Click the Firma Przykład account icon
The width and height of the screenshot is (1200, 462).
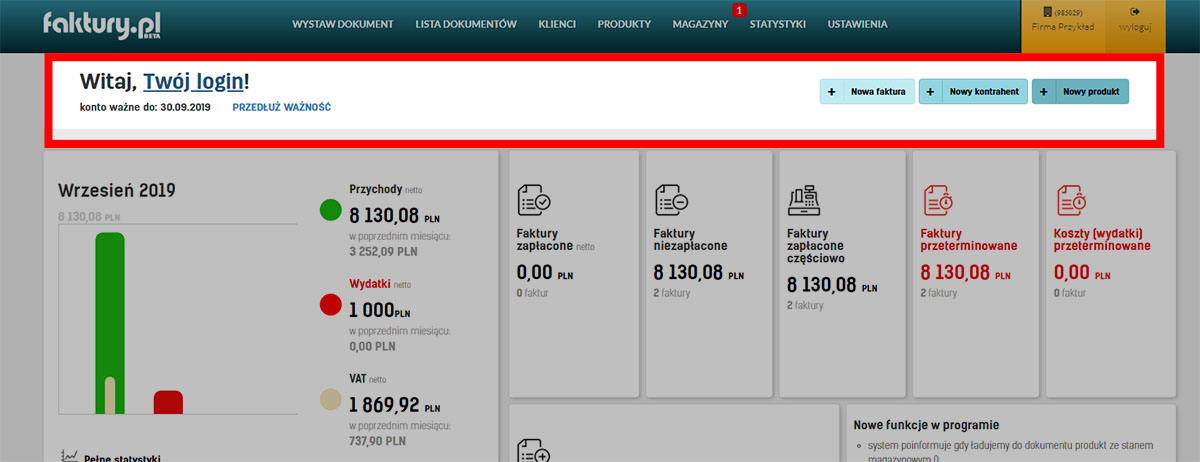(1048, 12)
